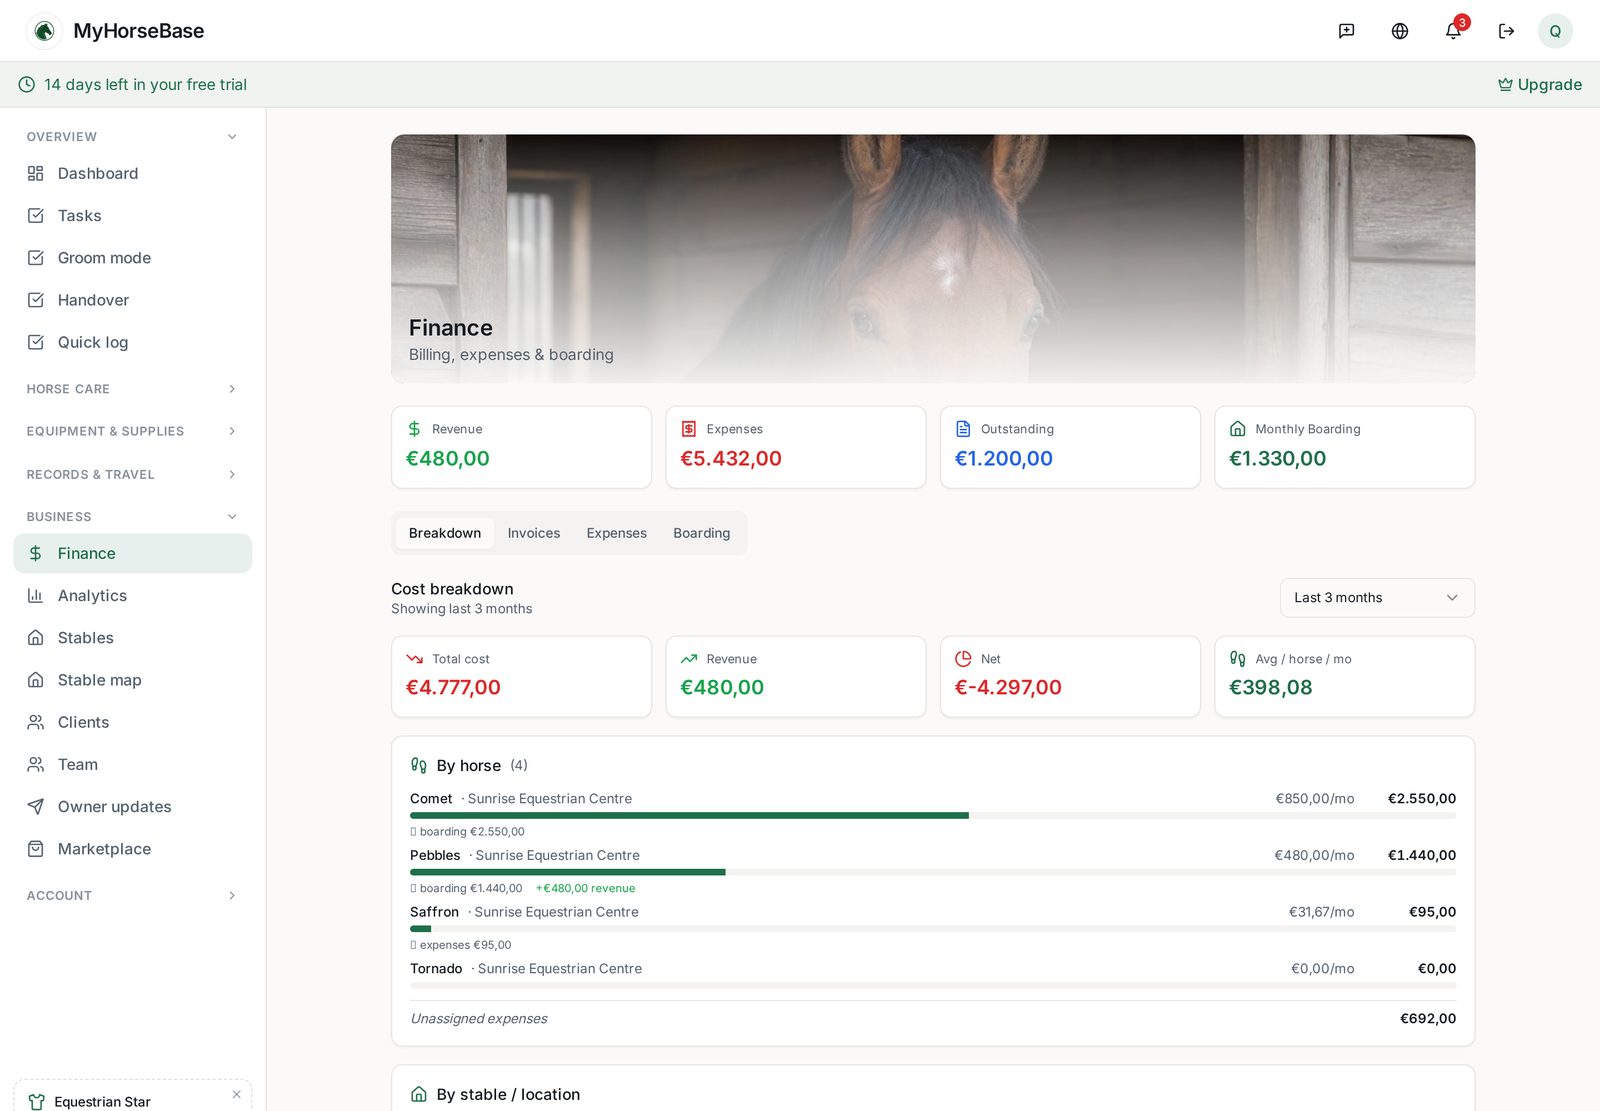
Task: Expand the Records & Travel section
Action: pyautogui.click(x=232, y=475)
